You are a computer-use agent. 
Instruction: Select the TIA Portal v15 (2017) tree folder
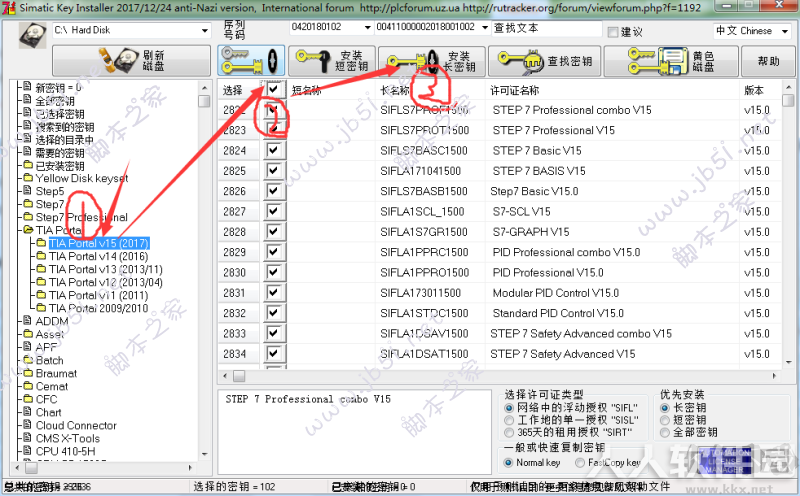[99, 243]
